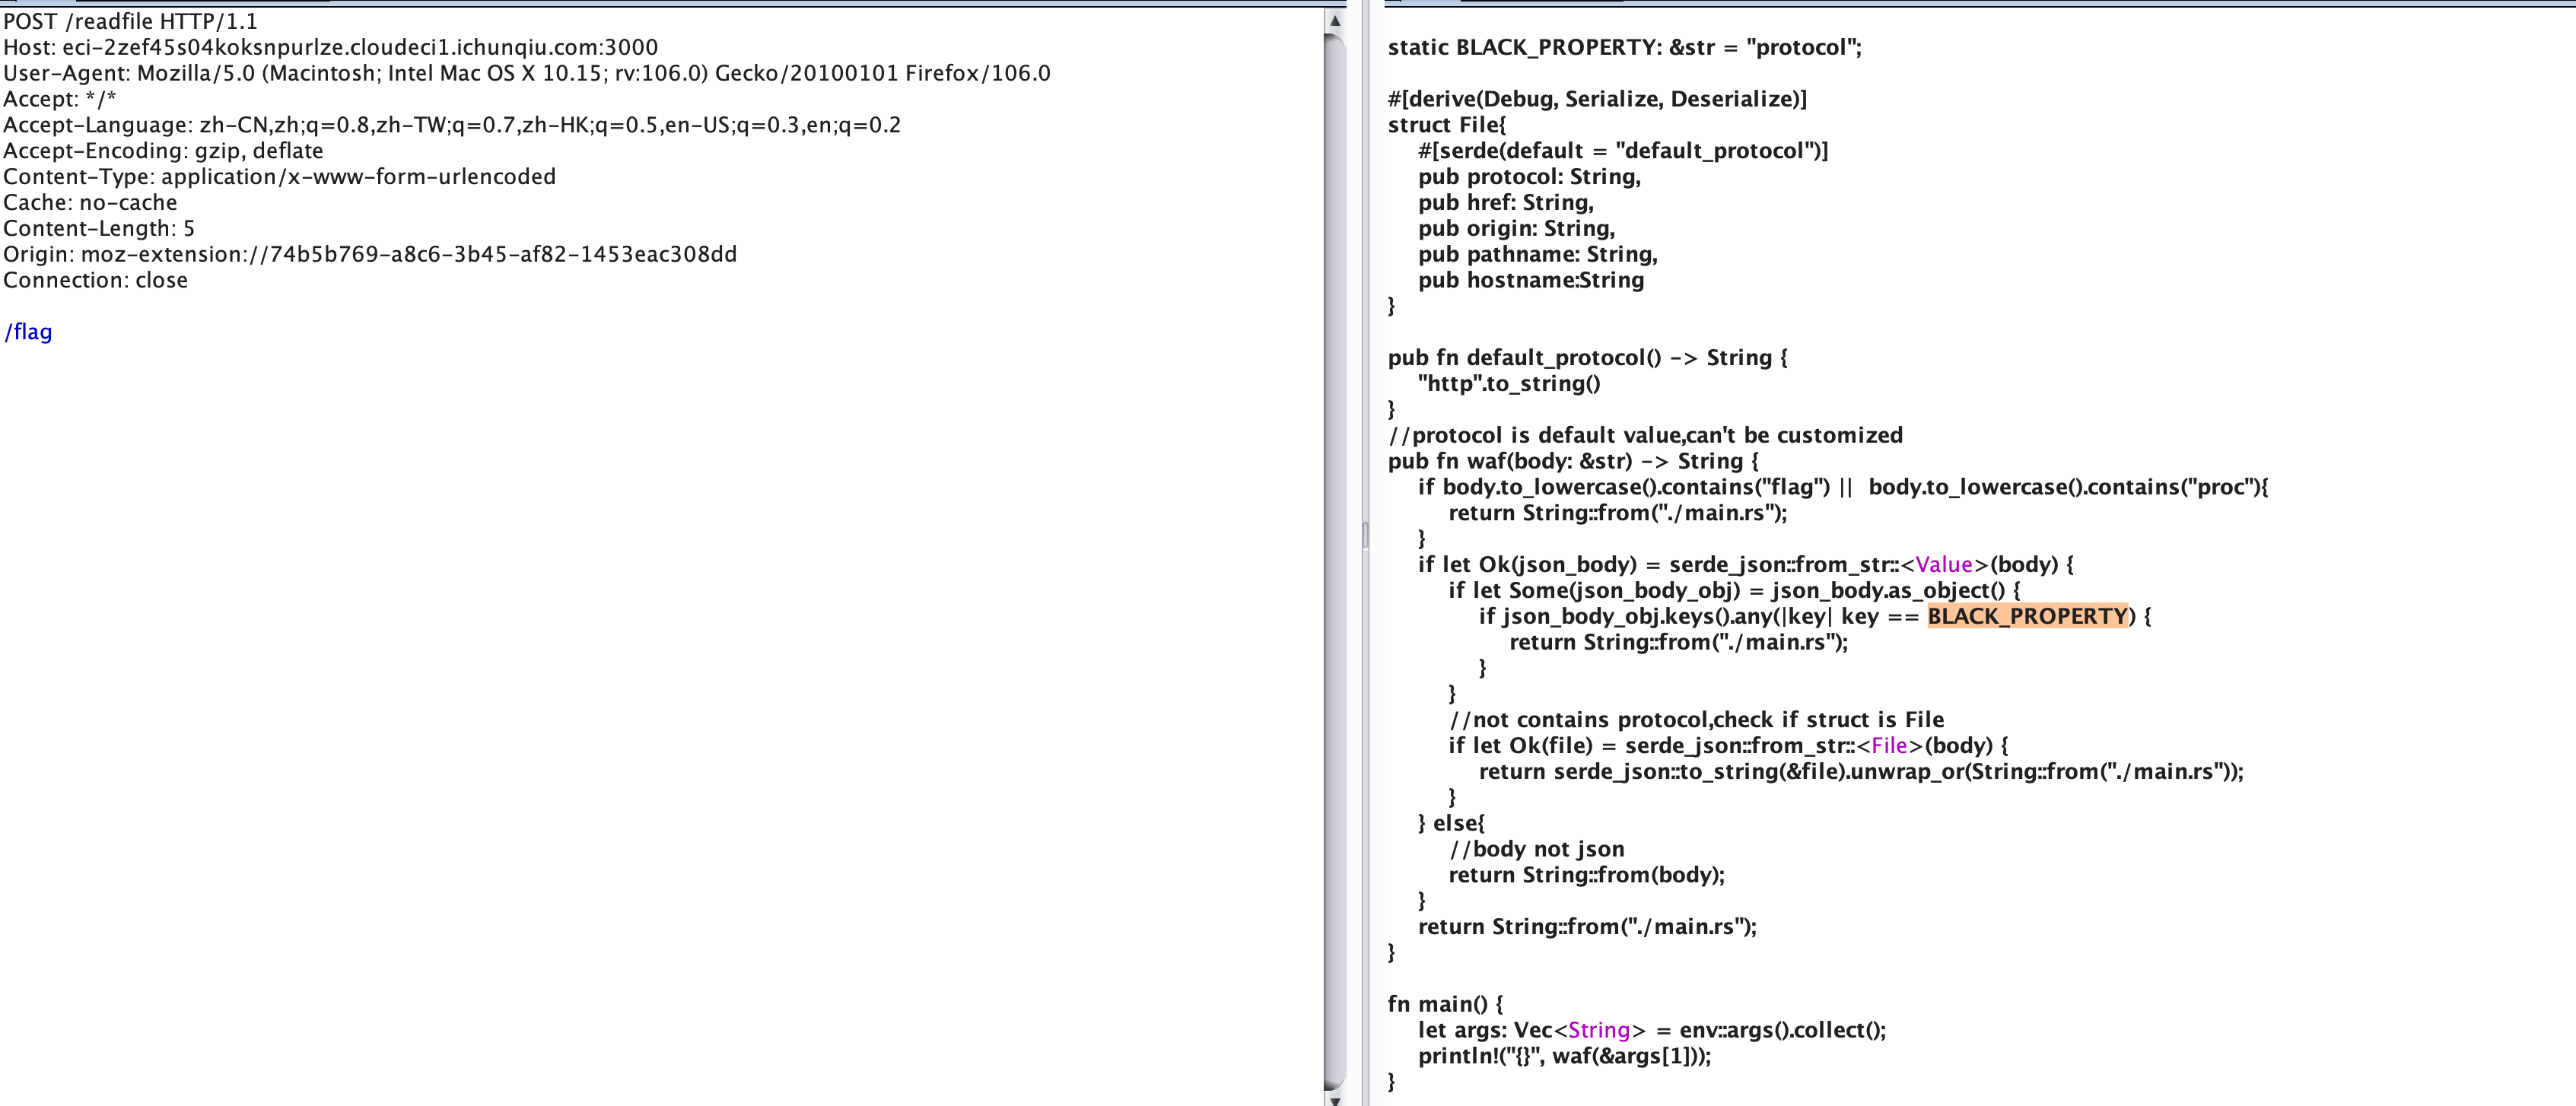Click the pub fn waf function signature
This screenshot has height=1106, width=2576.
pos(1572,461)
